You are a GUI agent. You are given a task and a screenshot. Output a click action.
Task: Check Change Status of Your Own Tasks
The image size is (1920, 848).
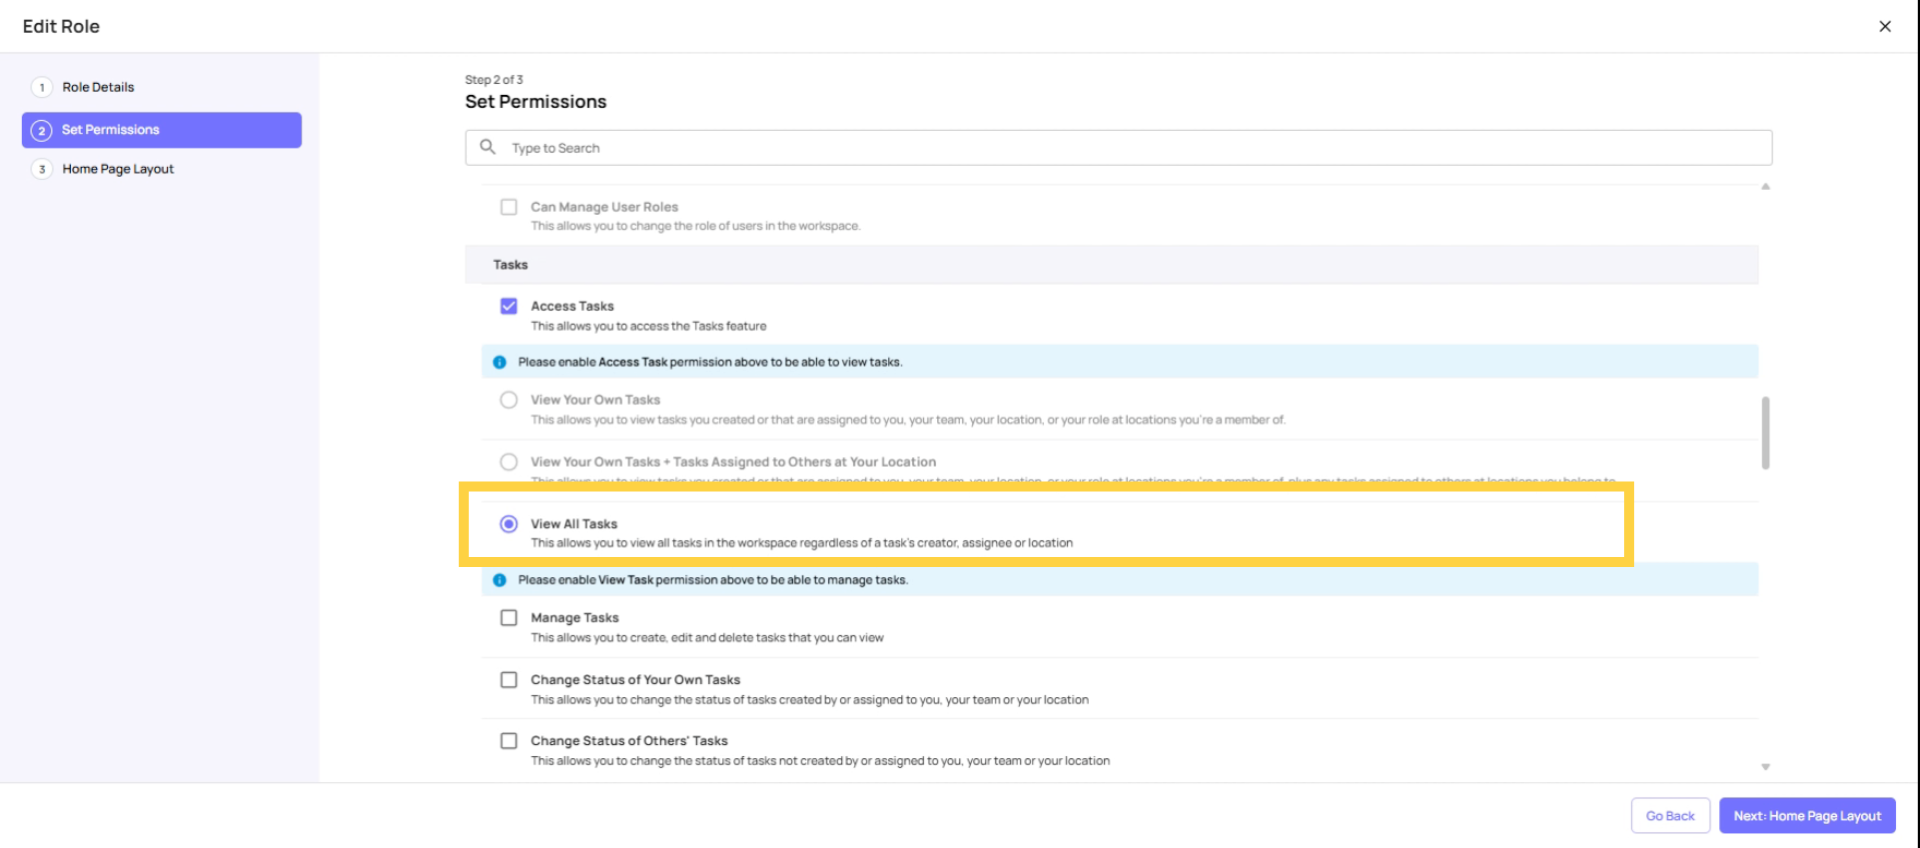coord(509,680)
